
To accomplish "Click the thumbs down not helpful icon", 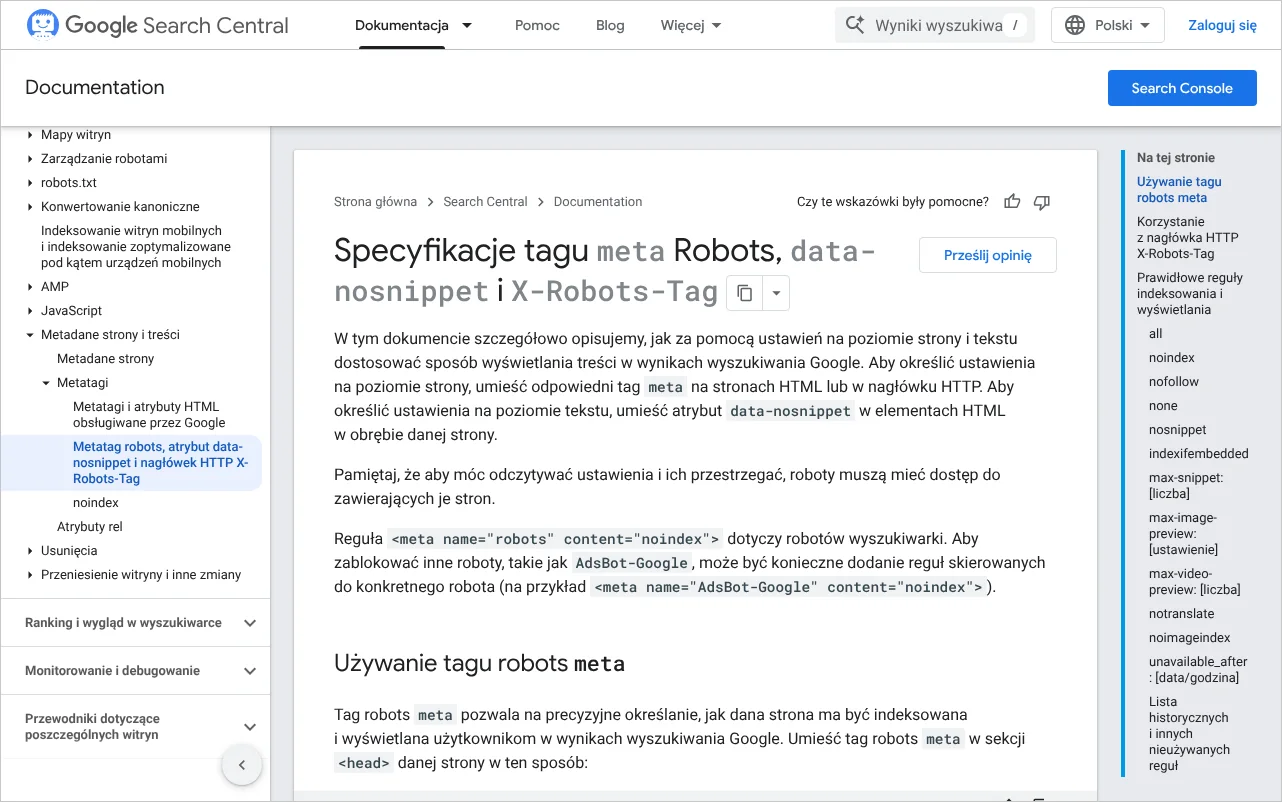I will [1042, 202].
